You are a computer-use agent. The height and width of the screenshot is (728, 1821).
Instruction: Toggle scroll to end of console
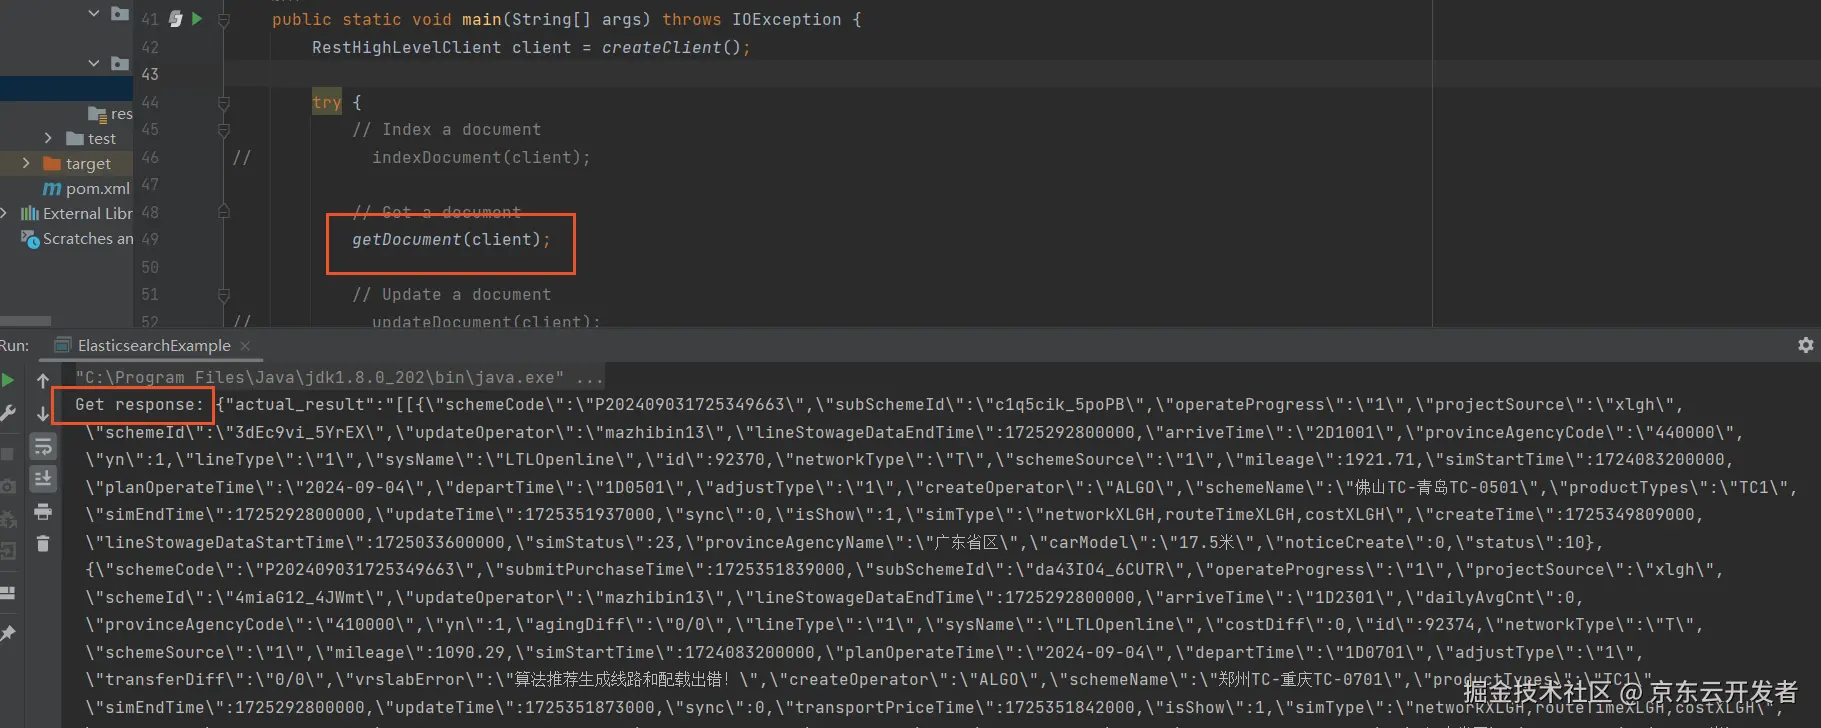43,479
